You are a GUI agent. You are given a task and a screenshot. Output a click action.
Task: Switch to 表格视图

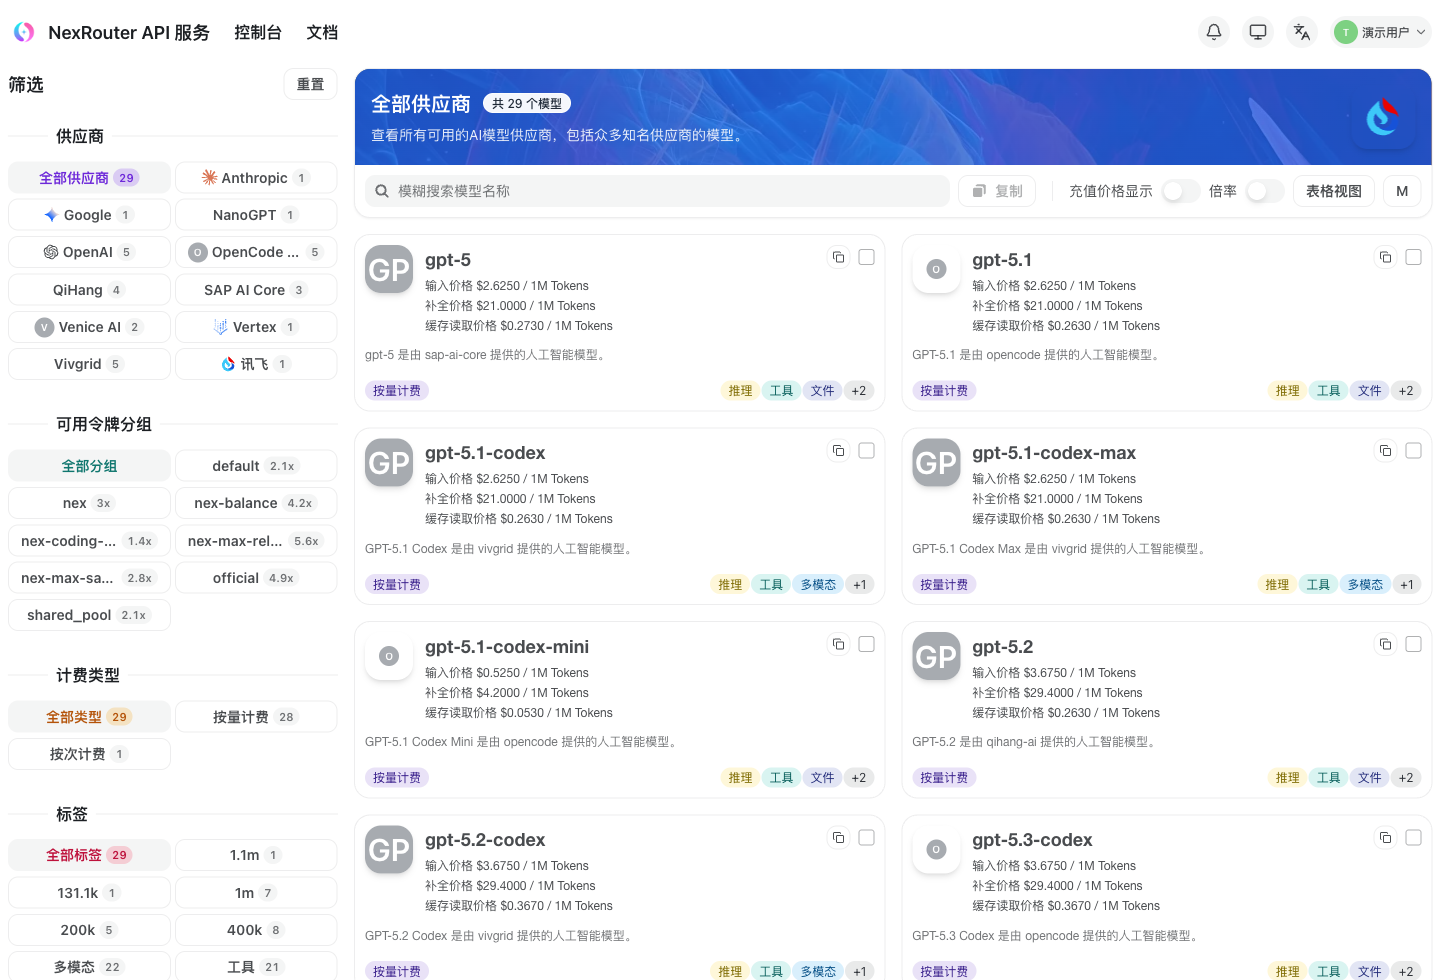click(1334, 191)
